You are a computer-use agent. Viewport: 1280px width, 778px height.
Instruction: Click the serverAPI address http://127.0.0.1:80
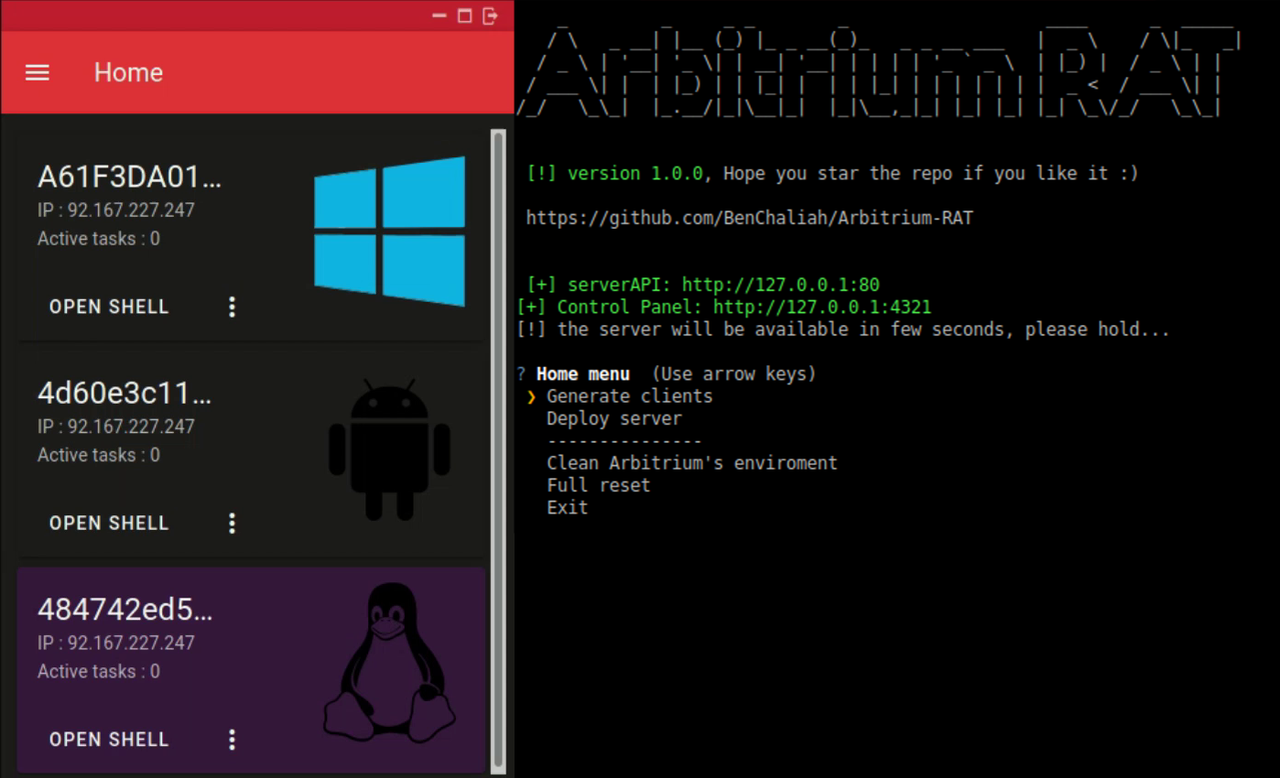click(781, 285)
